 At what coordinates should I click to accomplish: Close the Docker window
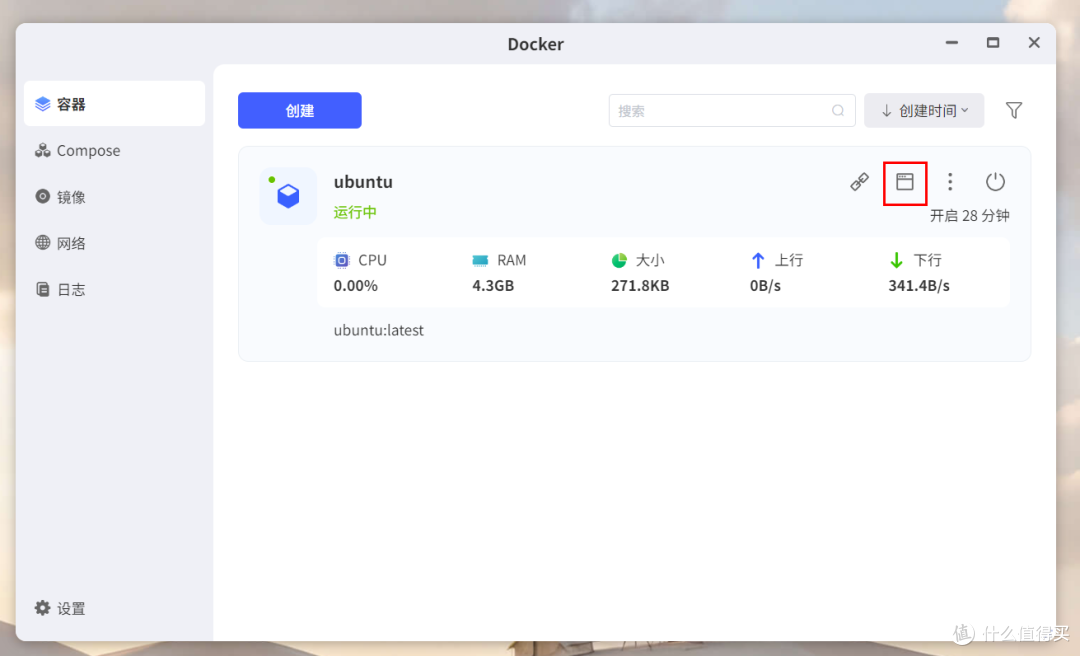pos(1034,43)
